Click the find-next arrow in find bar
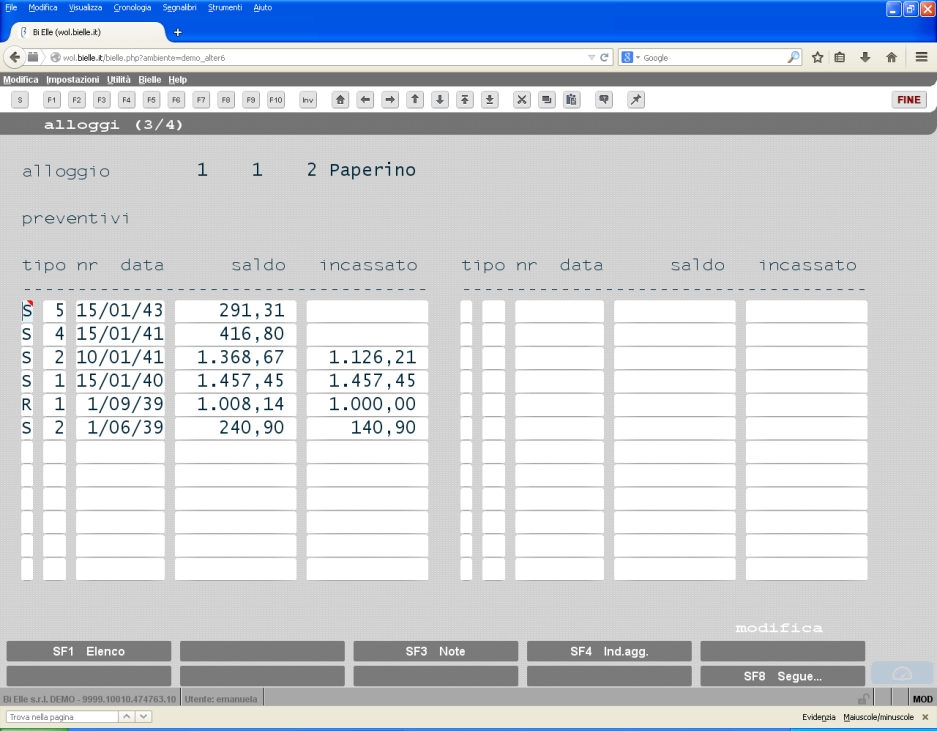Screen dimensions: 937x731 [x=143, y=716]
